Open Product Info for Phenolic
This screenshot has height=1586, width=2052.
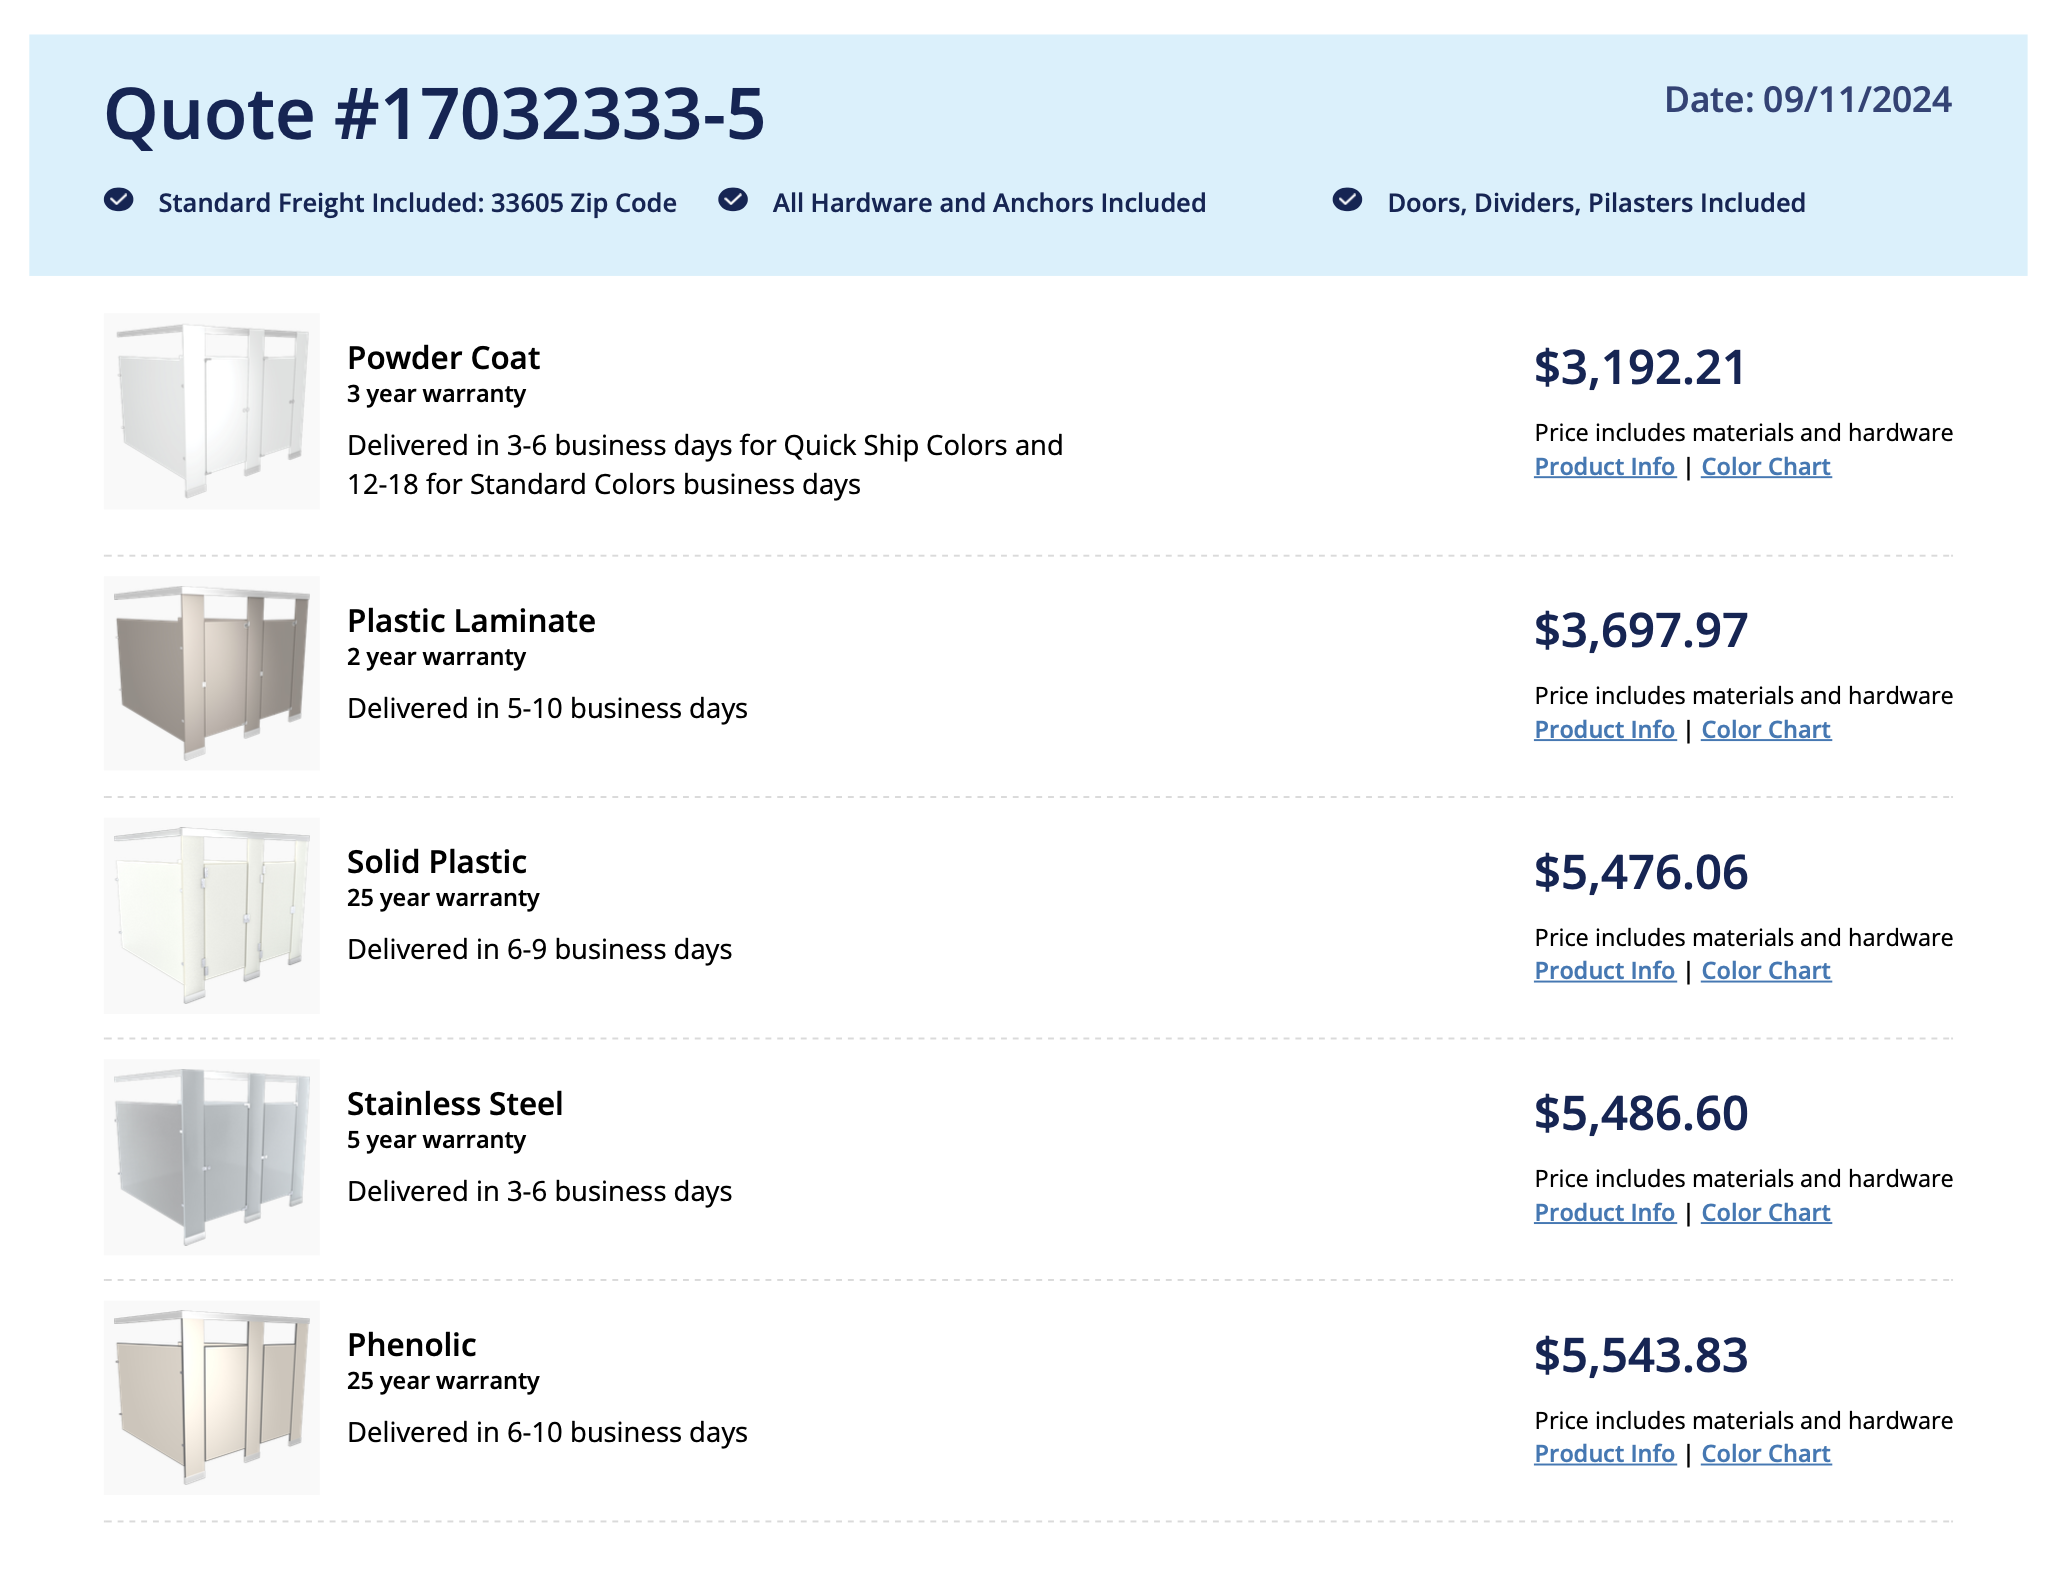(1604, 1454)
